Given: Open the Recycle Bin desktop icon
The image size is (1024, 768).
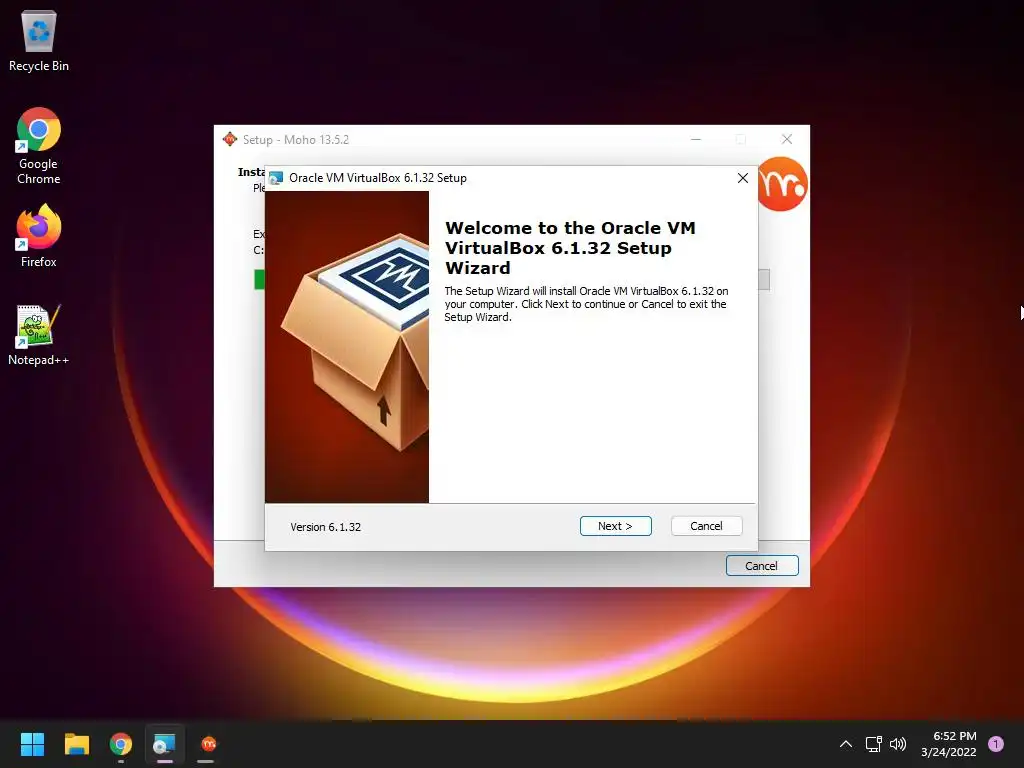Looking at the screenshot, I should (x=39, y=40).
